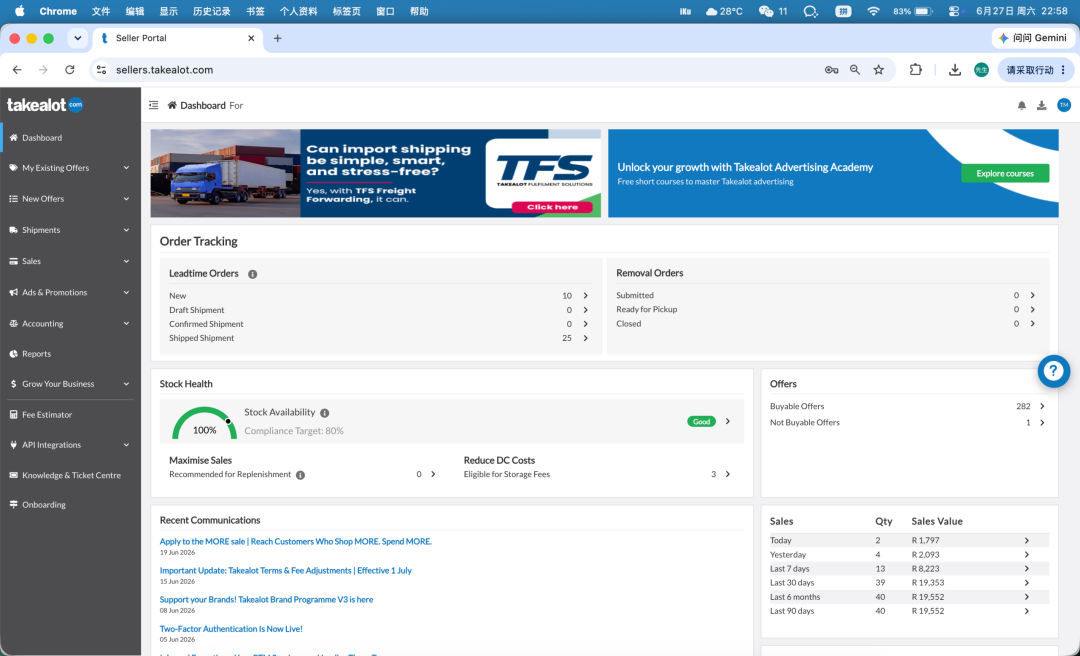Open Reports in the sidebar
1080x656 pixels.
(70, 353)
